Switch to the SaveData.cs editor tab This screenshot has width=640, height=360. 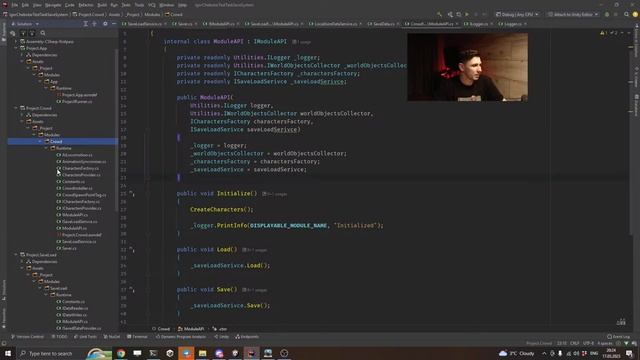pos(384,24)
